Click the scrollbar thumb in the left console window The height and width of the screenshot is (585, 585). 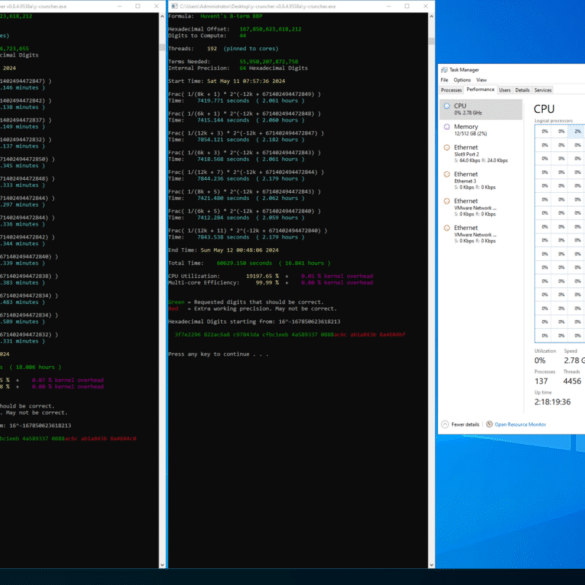tap(162, 47)
